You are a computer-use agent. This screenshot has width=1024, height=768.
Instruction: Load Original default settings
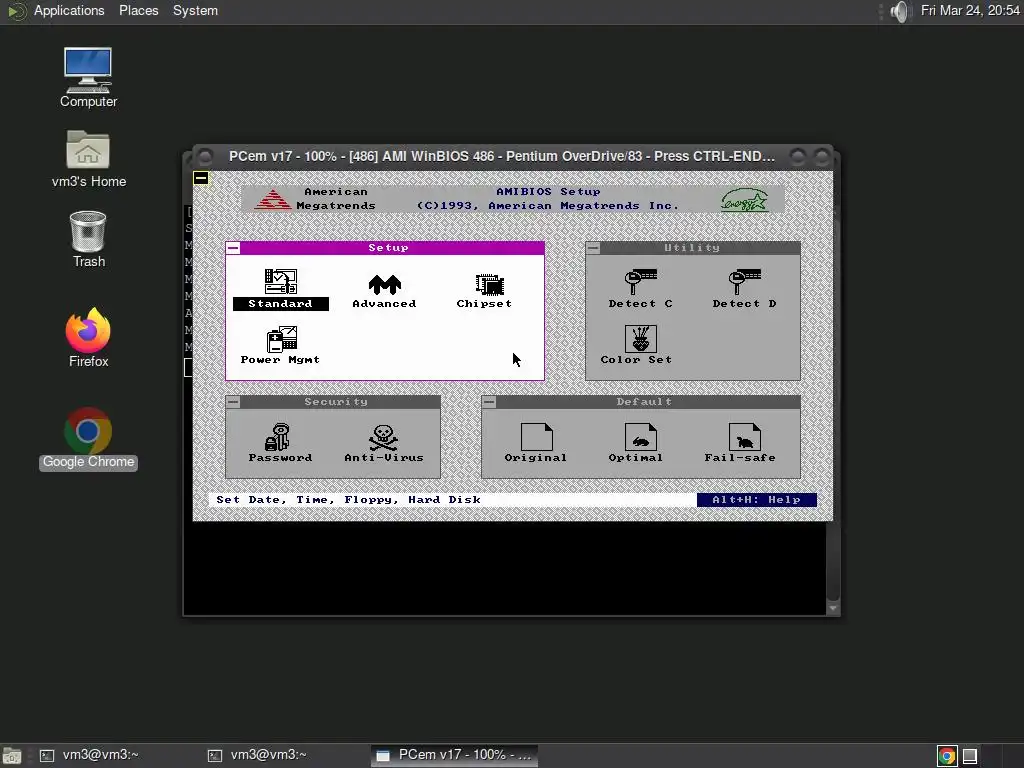536,443
